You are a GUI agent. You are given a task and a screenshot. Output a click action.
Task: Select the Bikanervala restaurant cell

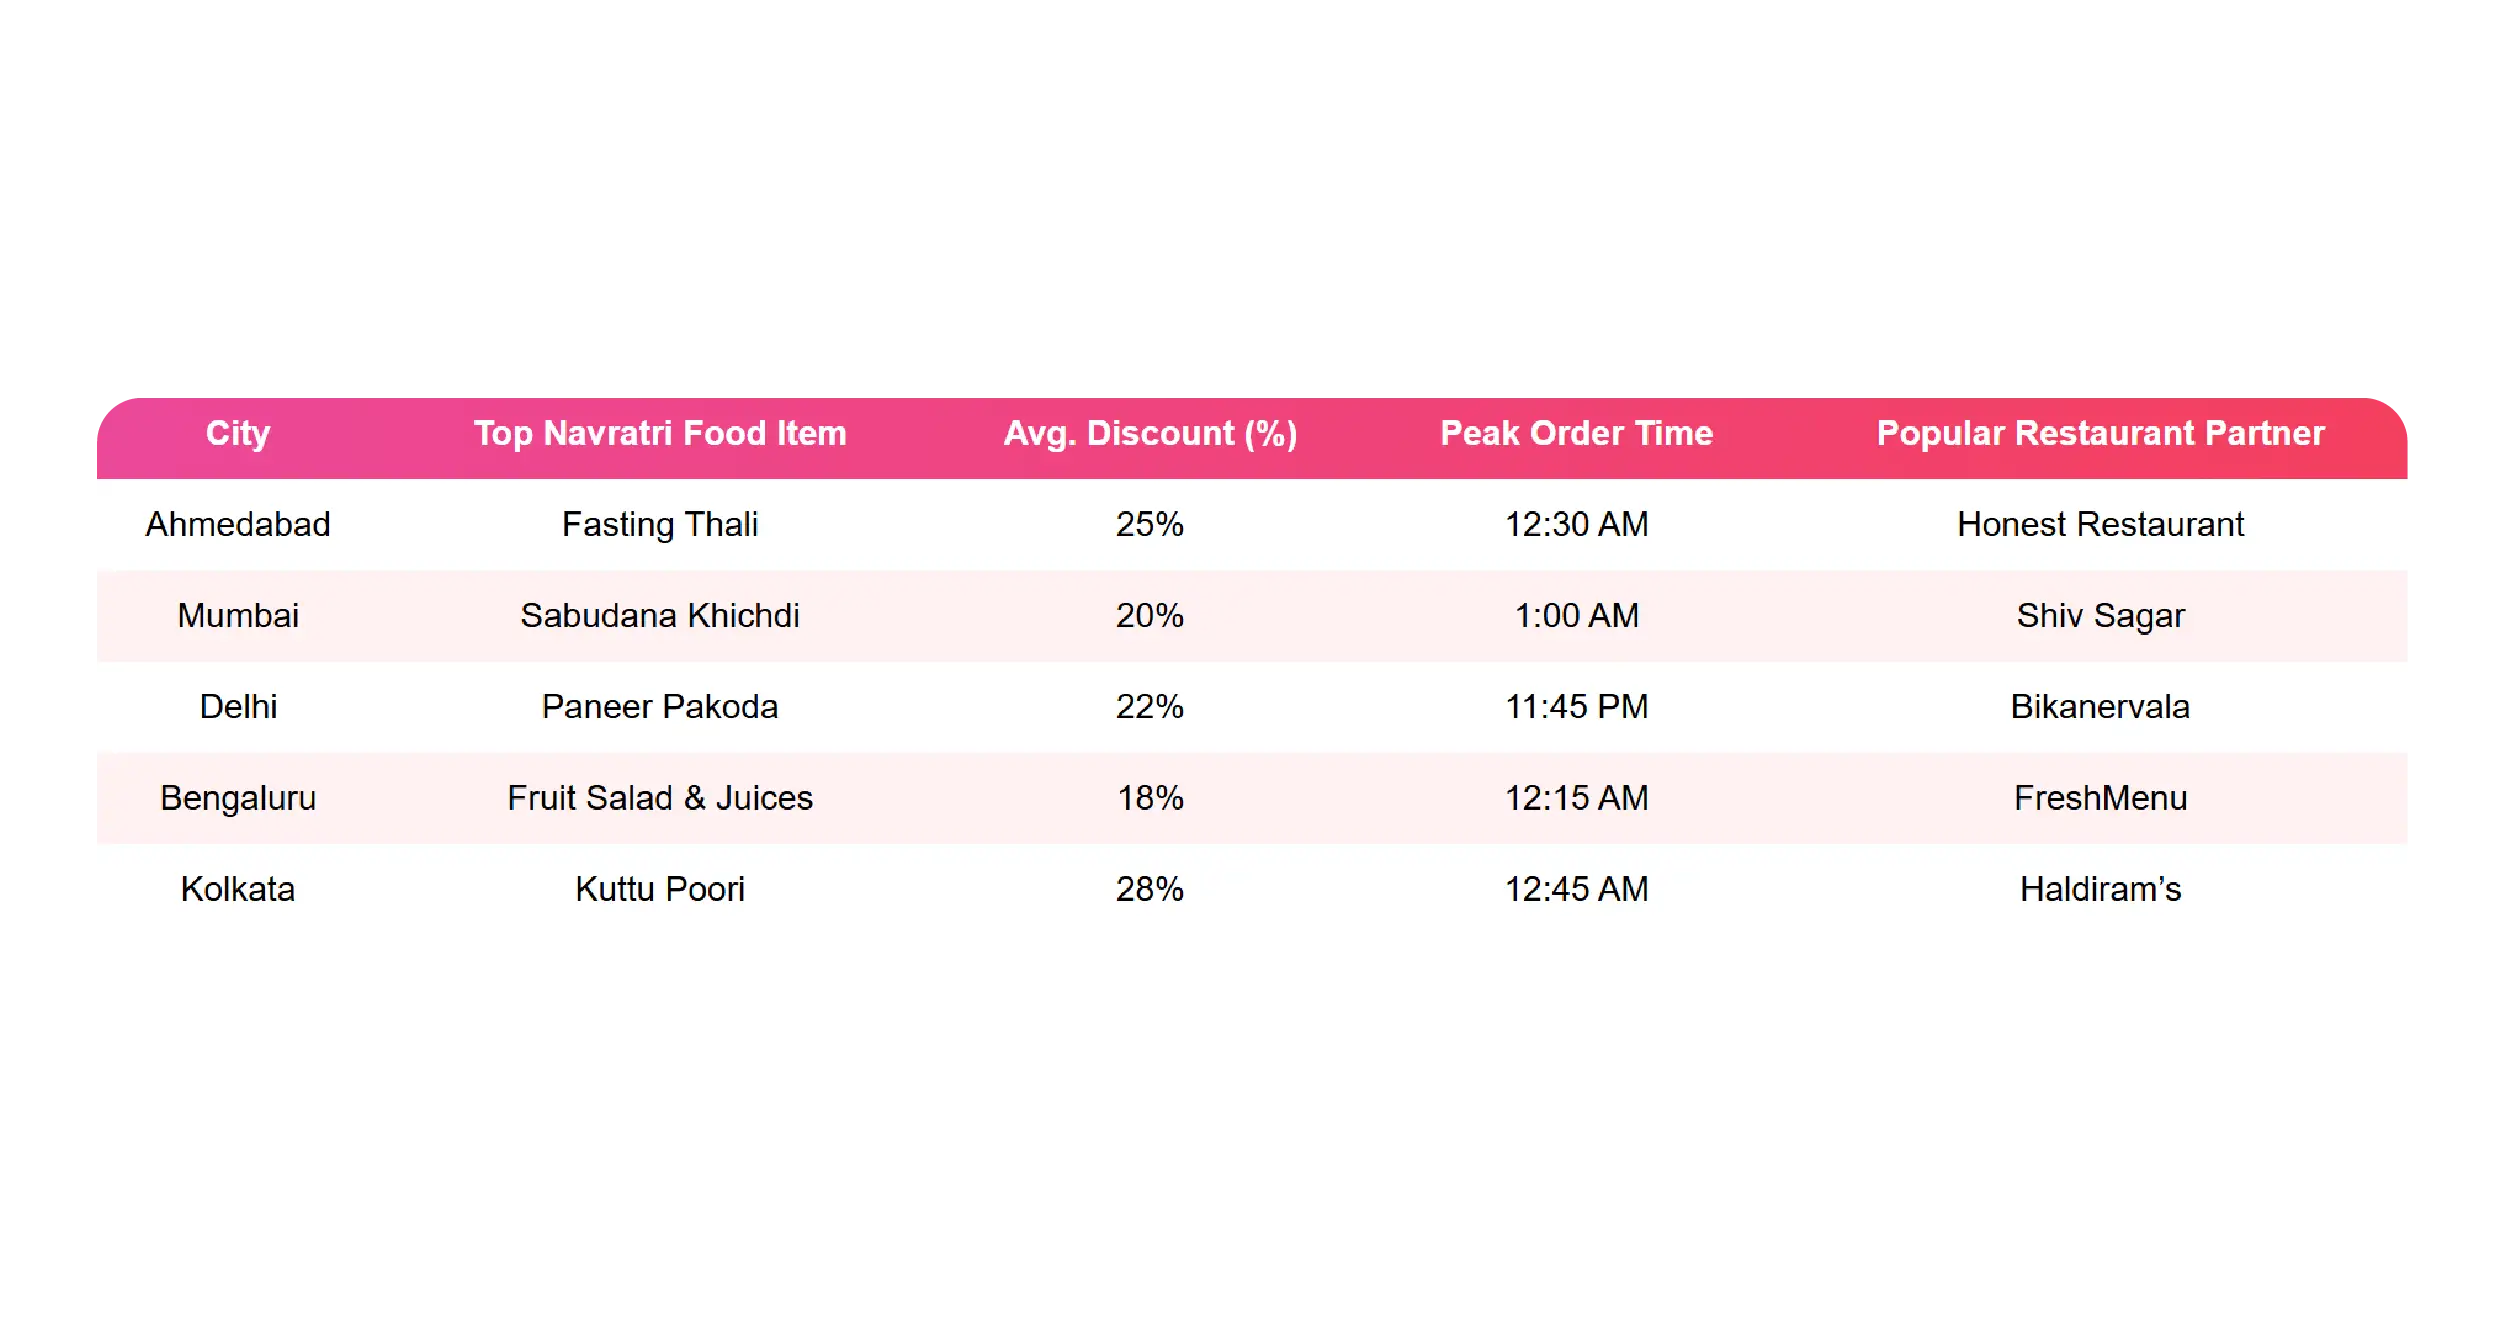(2100, 706)
